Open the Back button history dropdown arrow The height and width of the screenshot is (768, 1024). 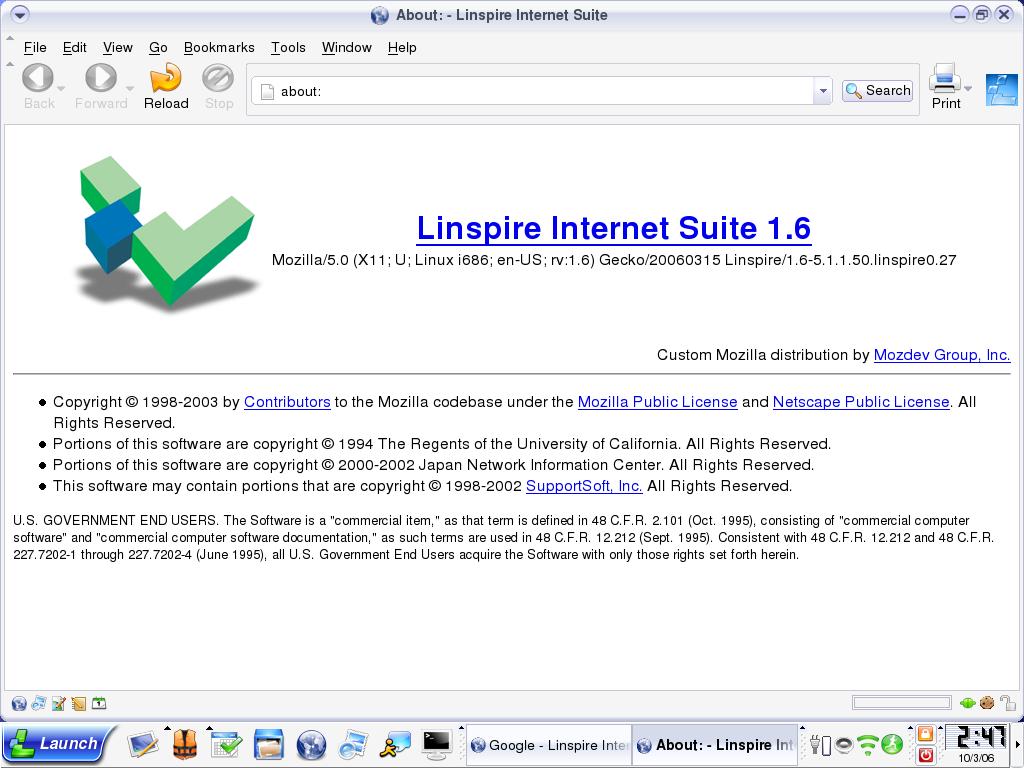click(x=61, y=89)
